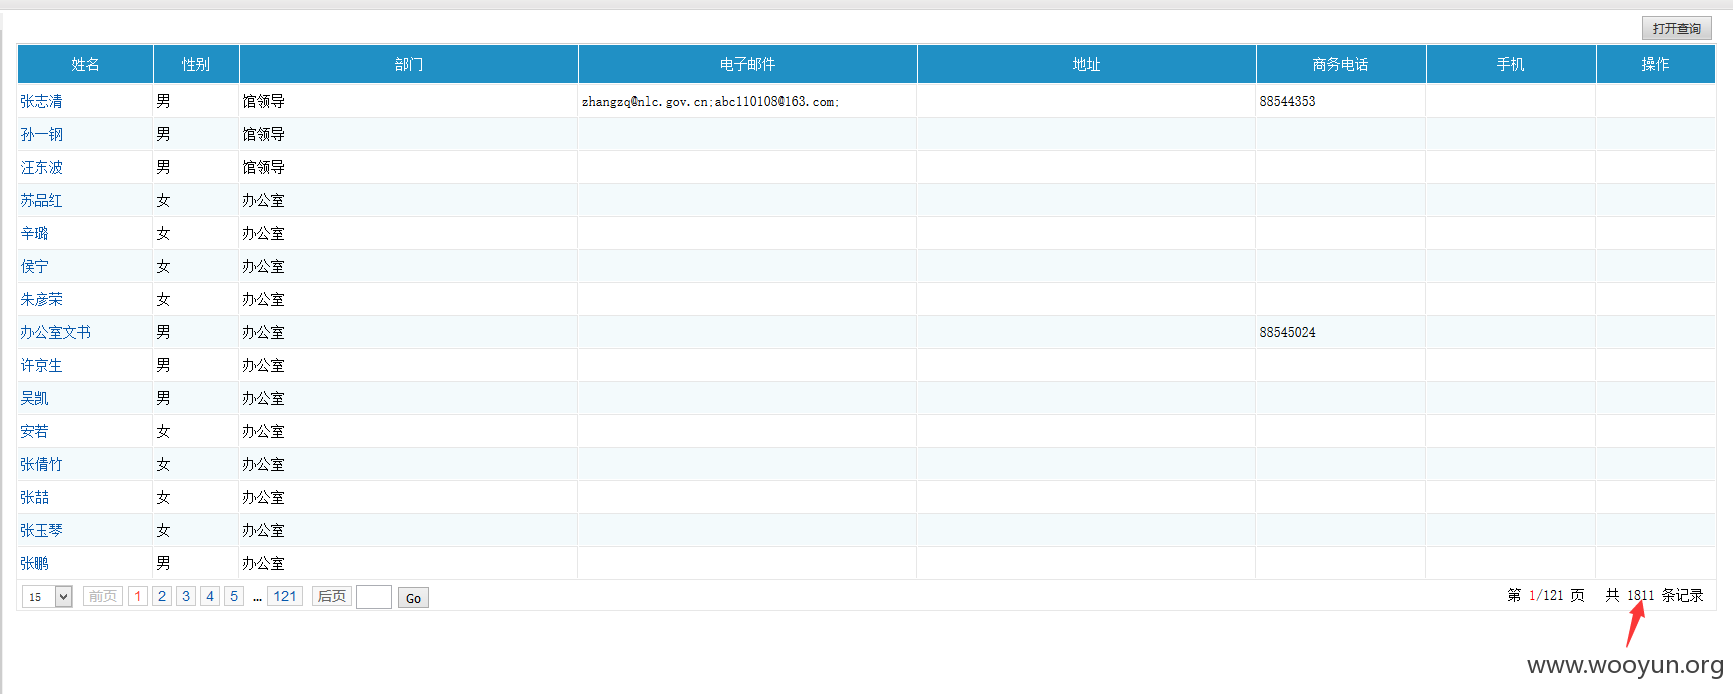Open the record for 苏品红
The height and width of the screenshot is (694, 1733).
click(x=41, y=200)
